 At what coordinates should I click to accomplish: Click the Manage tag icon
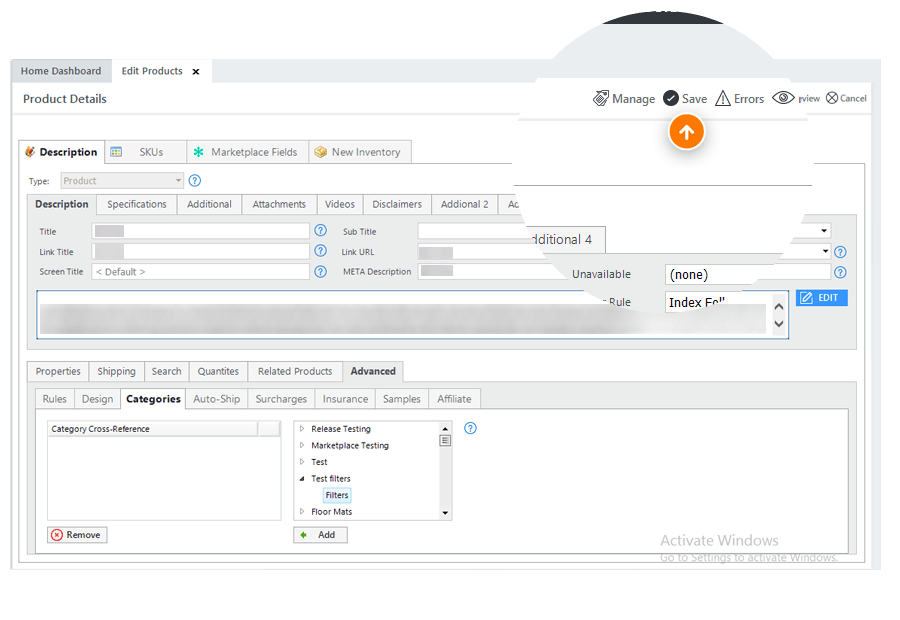pos(600,98)
